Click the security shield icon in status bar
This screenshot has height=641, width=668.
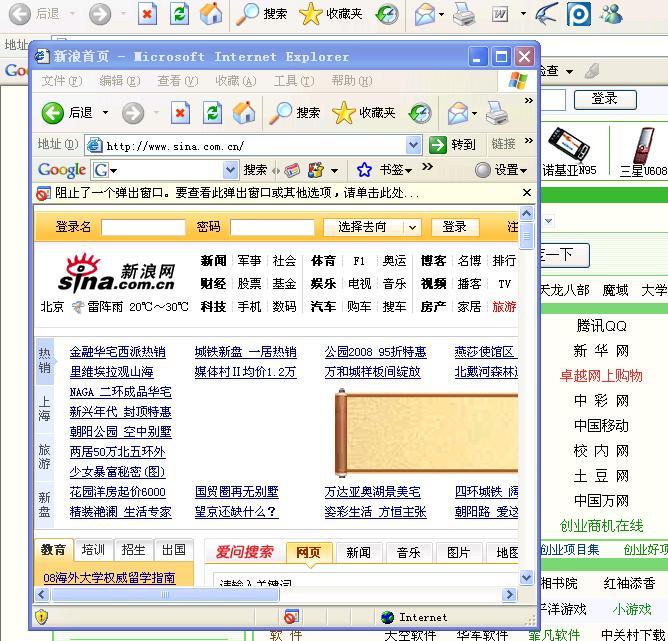pyautogui.click(x=41, y=617)
